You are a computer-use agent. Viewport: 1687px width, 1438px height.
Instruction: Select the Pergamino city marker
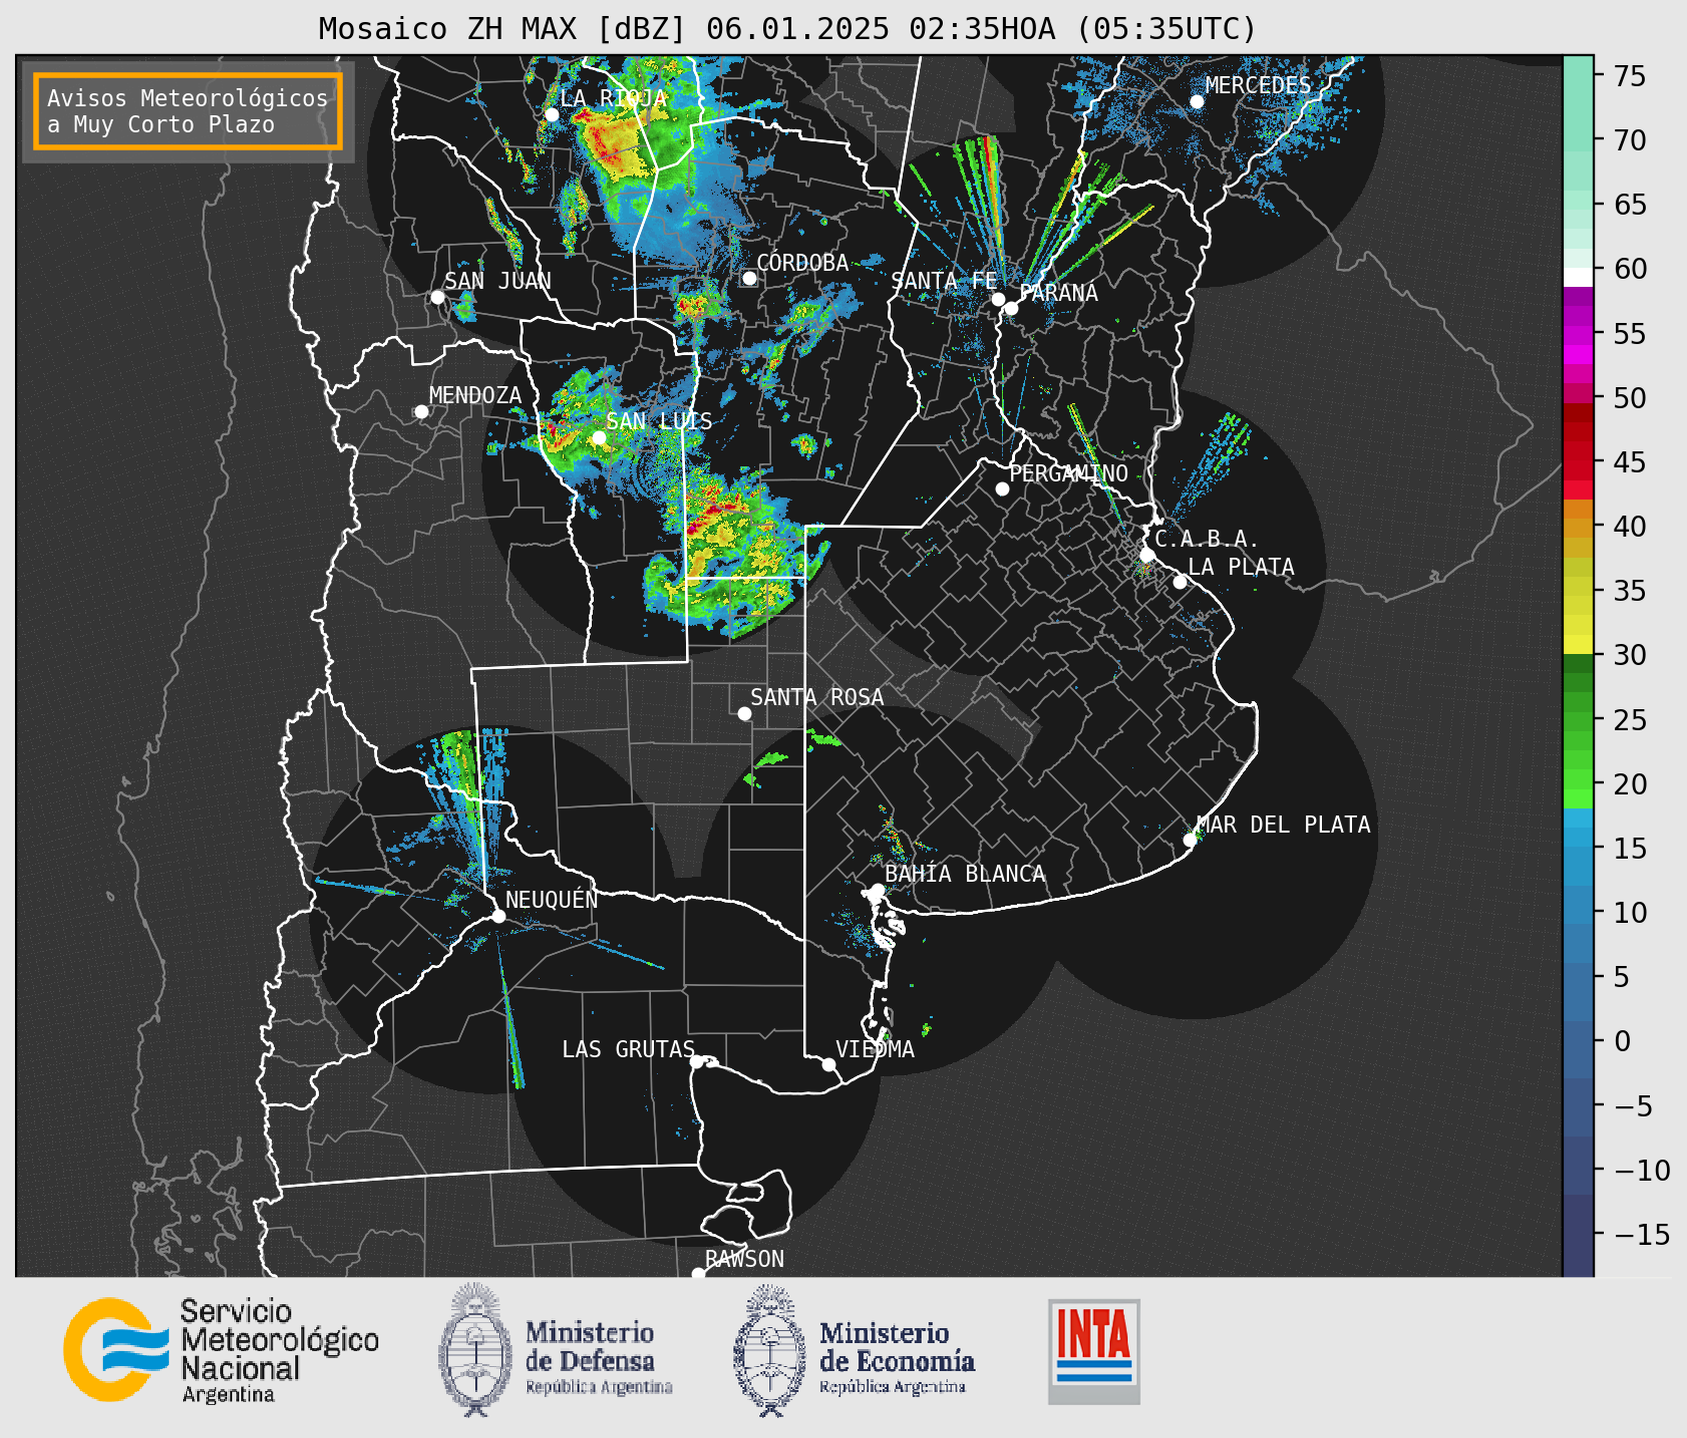point(1002,489)
